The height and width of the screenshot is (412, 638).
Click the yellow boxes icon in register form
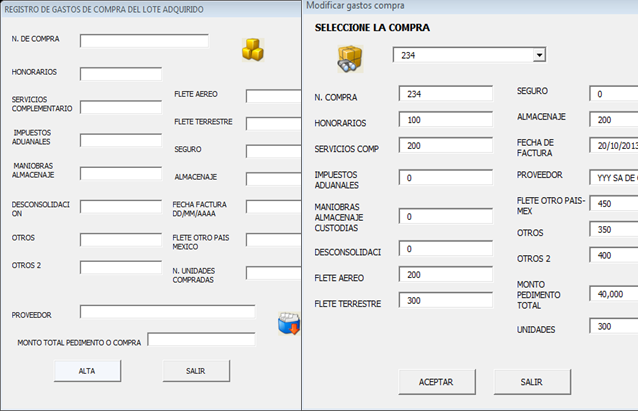(252, 50)
